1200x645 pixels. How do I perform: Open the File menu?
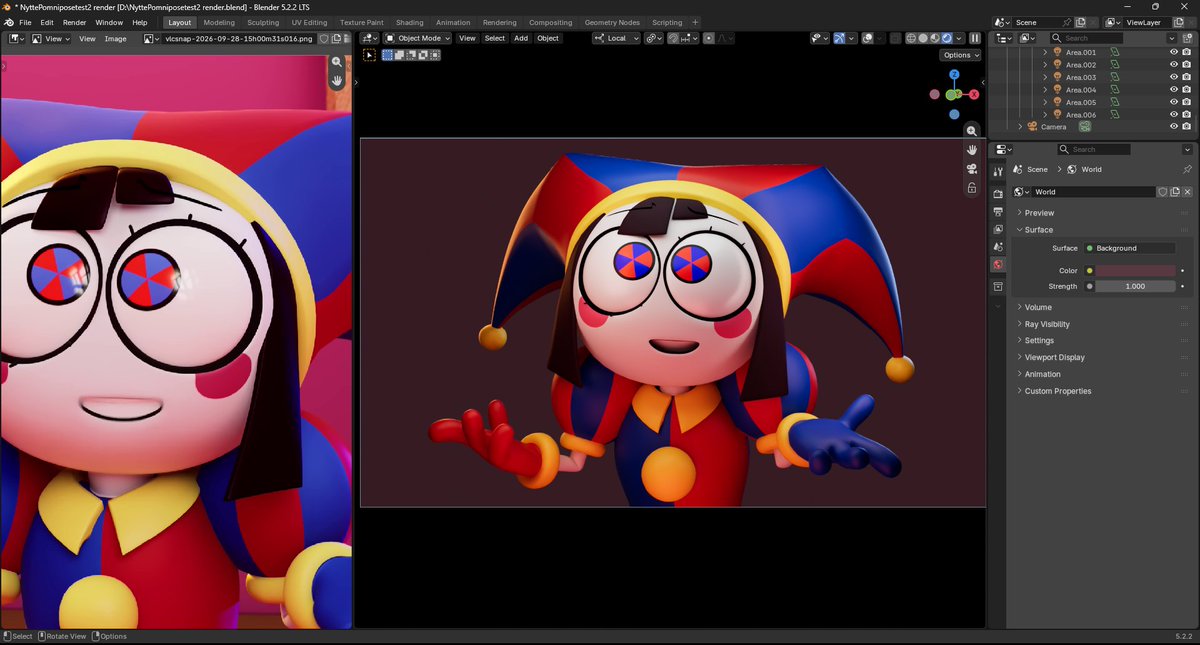[x=25, y=22]
